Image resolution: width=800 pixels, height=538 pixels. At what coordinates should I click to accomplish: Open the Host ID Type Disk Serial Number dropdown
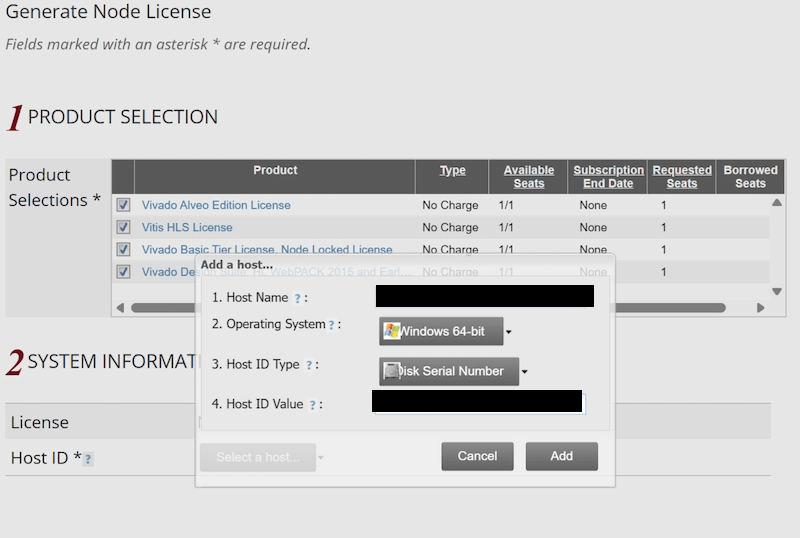[x=449, y=371]
